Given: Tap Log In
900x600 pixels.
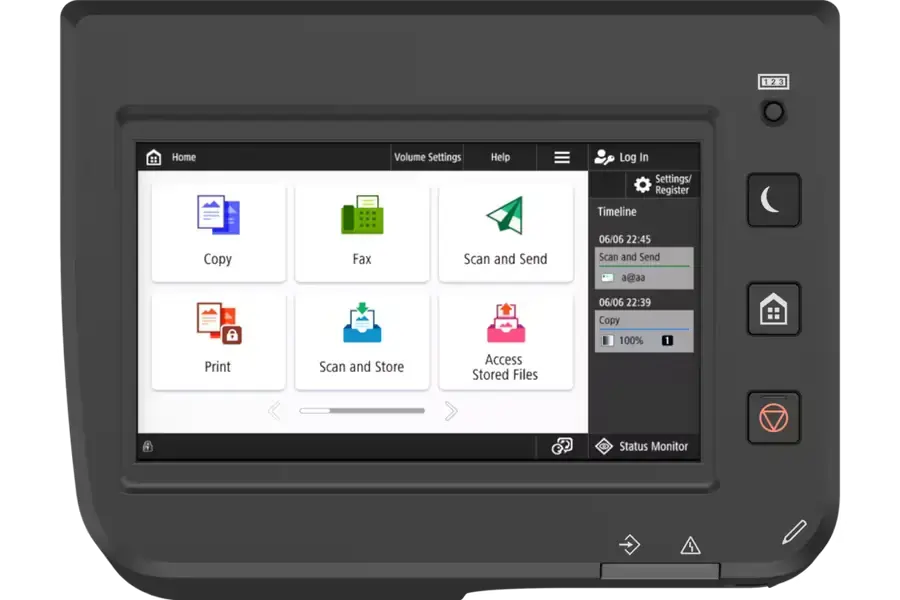Looking at the screenshot, I should tap(622, 157).
